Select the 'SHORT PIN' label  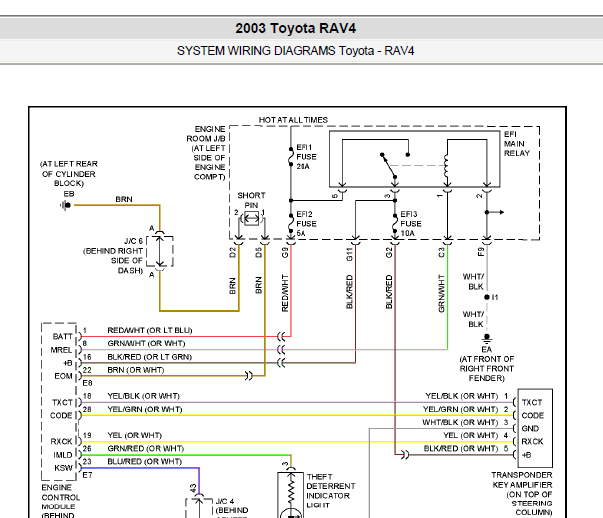point(251,200)
